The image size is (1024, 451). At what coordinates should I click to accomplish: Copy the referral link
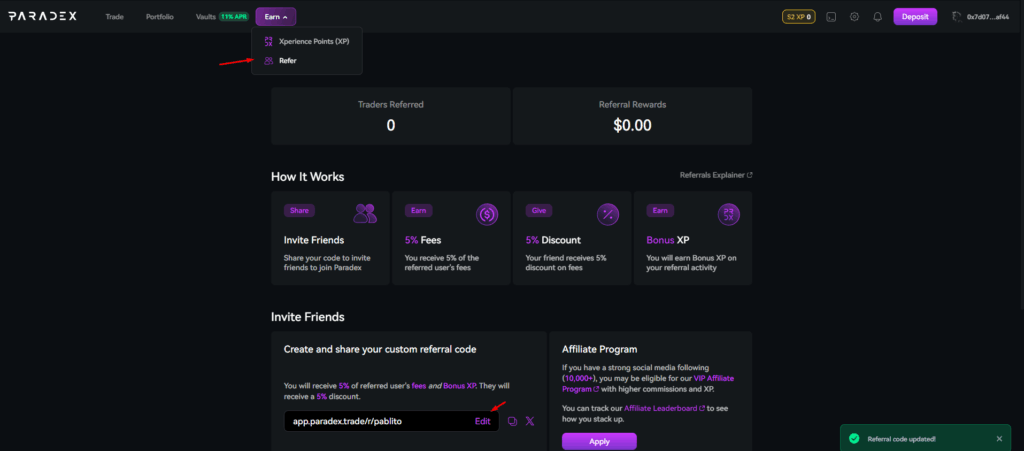pos(513,422)
